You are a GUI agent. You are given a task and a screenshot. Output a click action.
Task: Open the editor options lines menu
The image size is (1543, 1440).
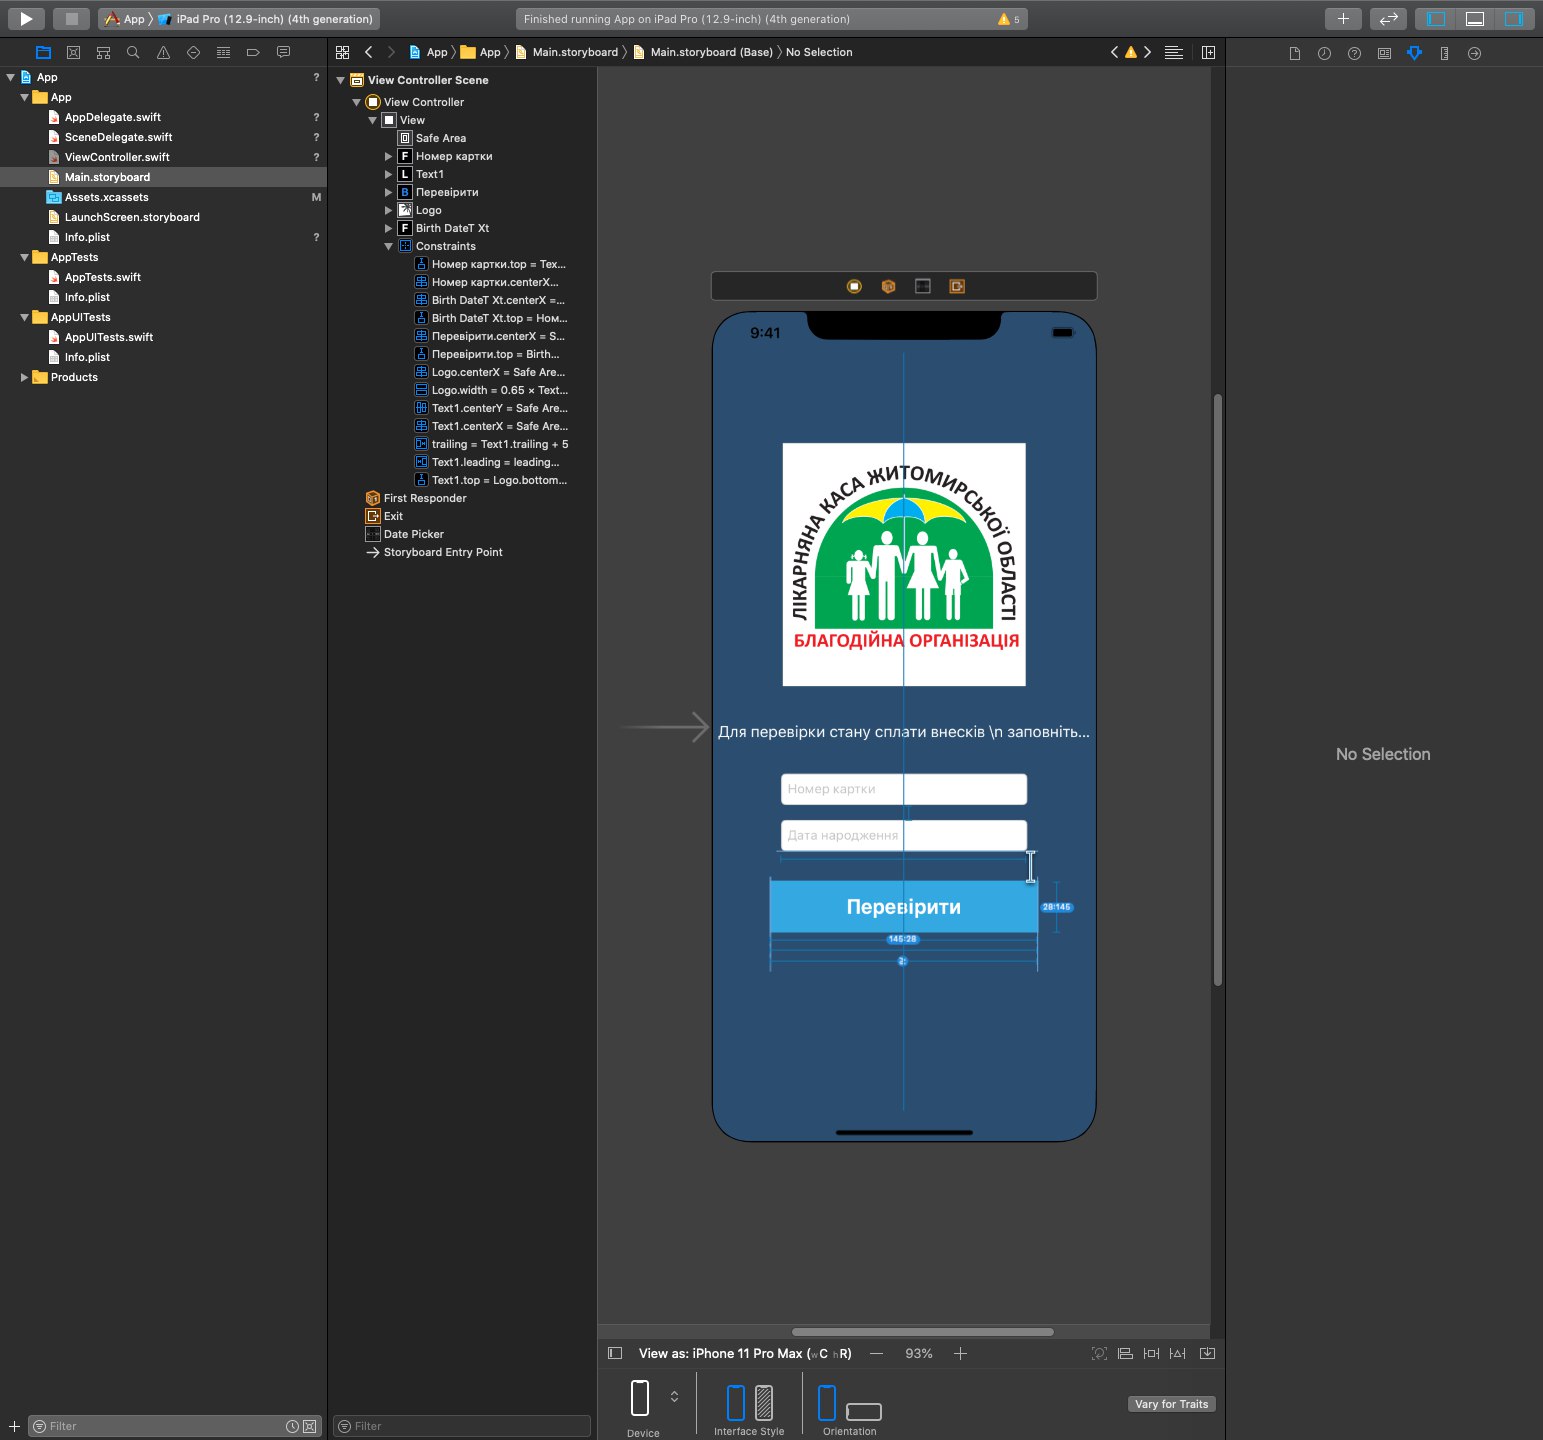point(1174,52)
